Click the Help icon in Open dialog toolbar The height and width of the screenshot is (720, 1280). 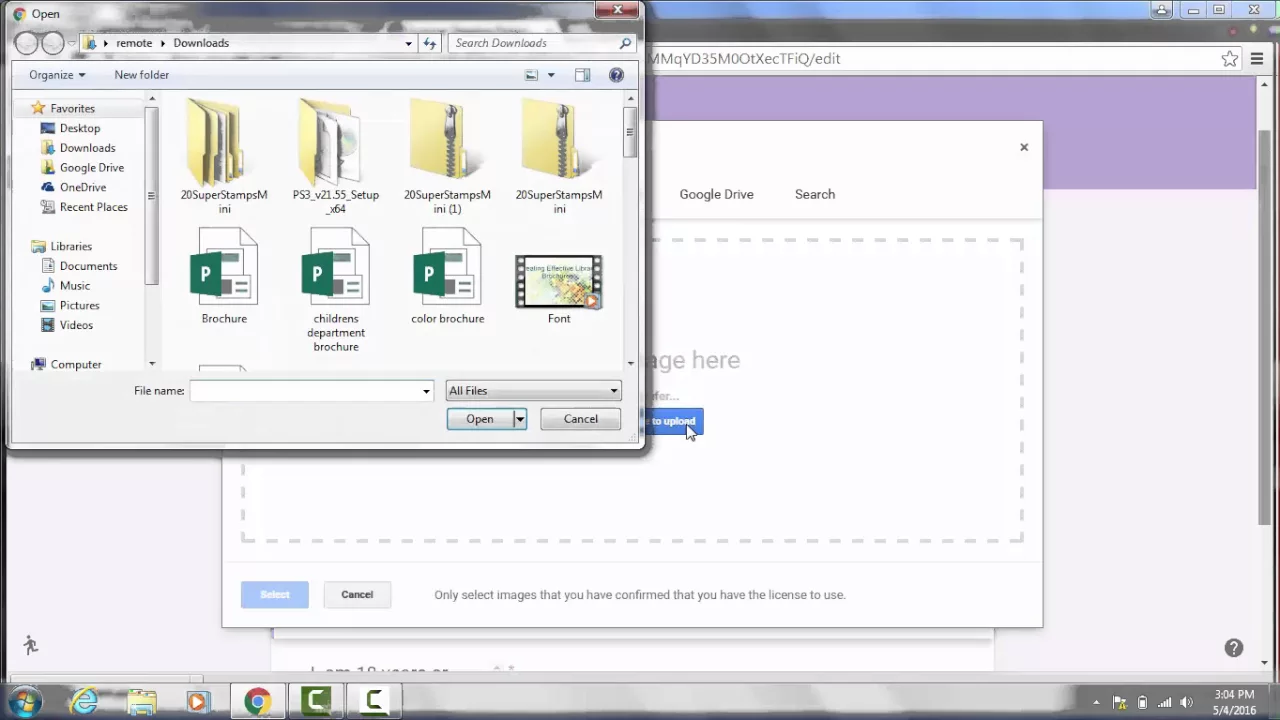coord(616,75)
